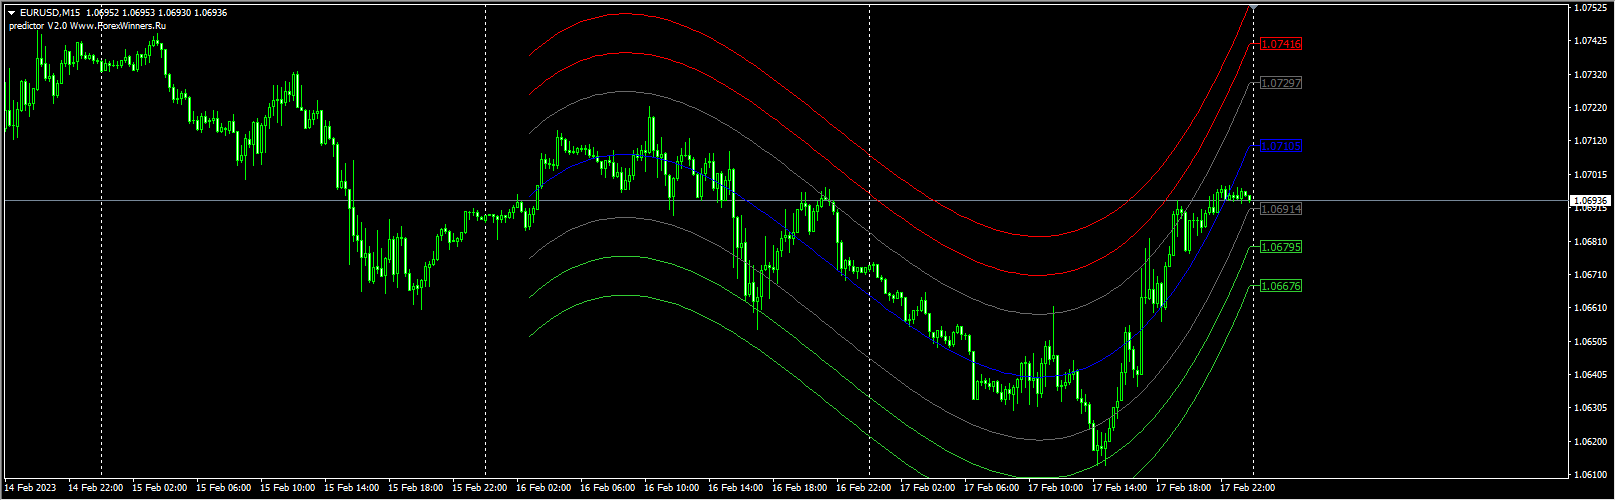Select the gray 1.07297 price label
The height and width of the screenshot is (501, 1616).
click(1281, 84)
